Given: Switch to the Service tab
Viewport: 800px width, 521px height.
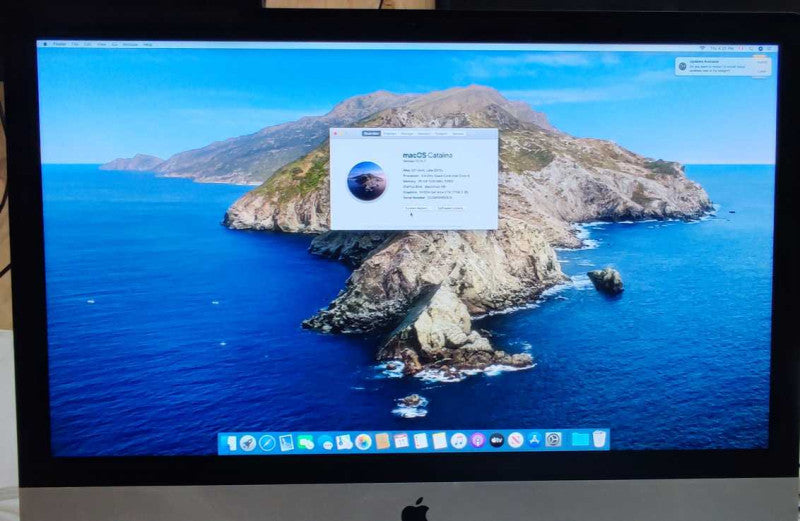Looking at the screenshot, I should 458,134.
